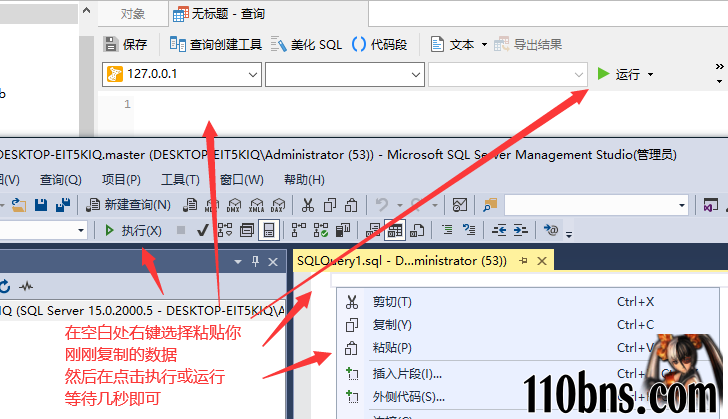Click 新建查询(N) in SSMS toolbar

pos(129,205)
